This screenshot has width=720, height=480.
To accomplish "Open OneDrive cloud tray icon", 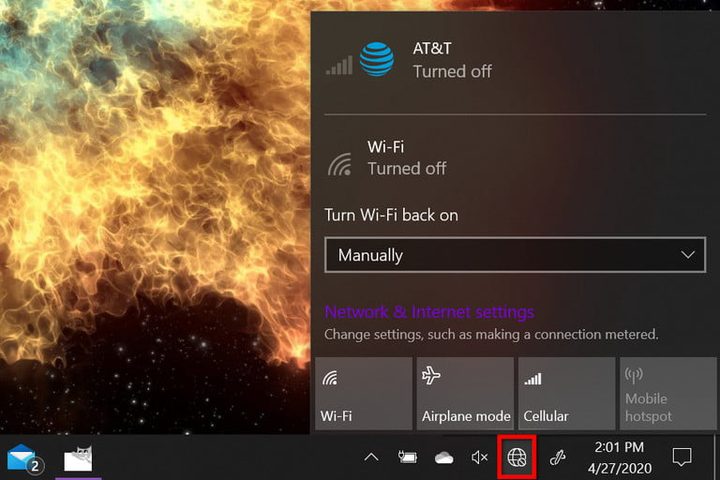I will (x=444, y=457).
